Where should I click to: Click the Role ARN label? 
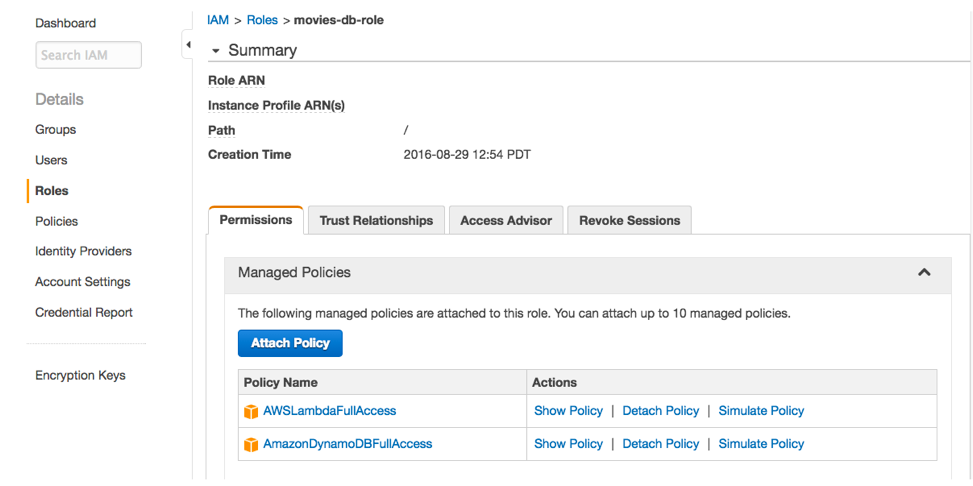(x=236, y=81)
